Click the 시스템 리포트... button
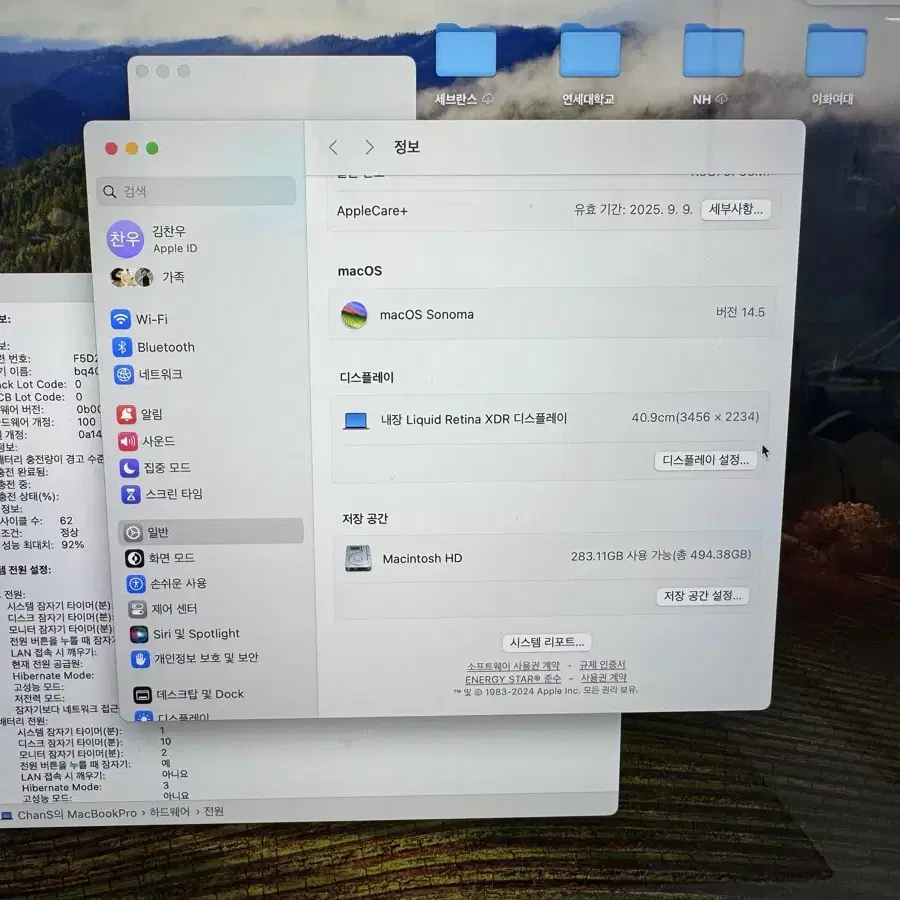Viewport: 900px width, 900px height. click(x=546, y=642)
